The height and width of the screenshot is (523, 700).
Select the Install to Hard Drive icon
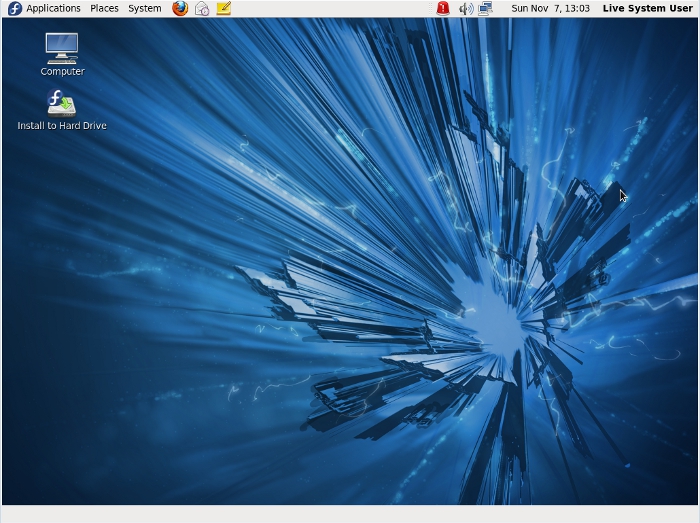click(62, 102)
